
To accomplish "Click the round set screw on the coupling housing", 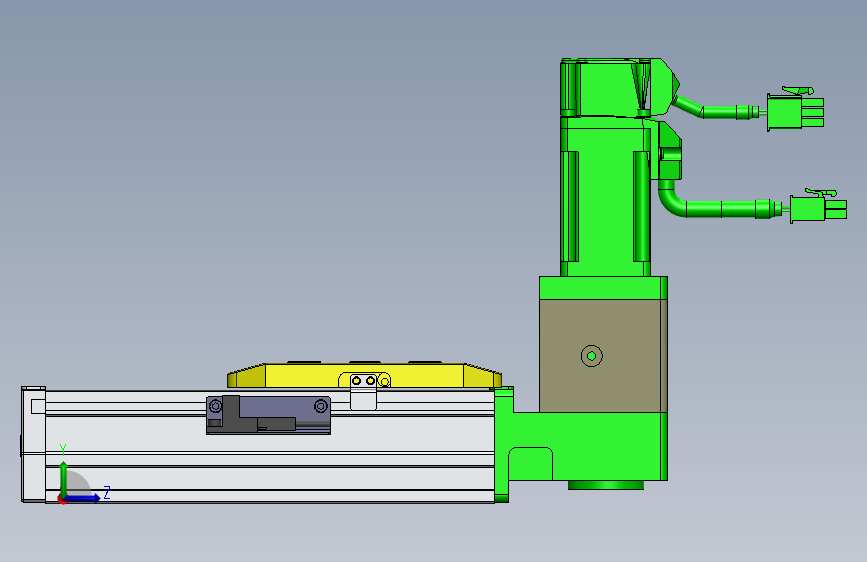I will point(592,356).
